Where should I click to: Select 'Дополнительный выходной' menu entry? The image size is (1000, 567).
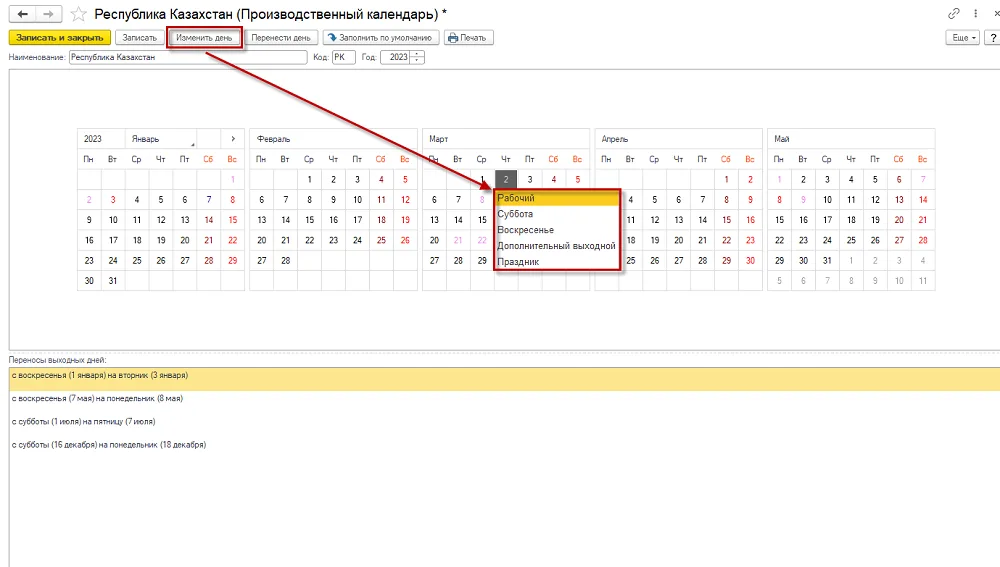(557, 246)
